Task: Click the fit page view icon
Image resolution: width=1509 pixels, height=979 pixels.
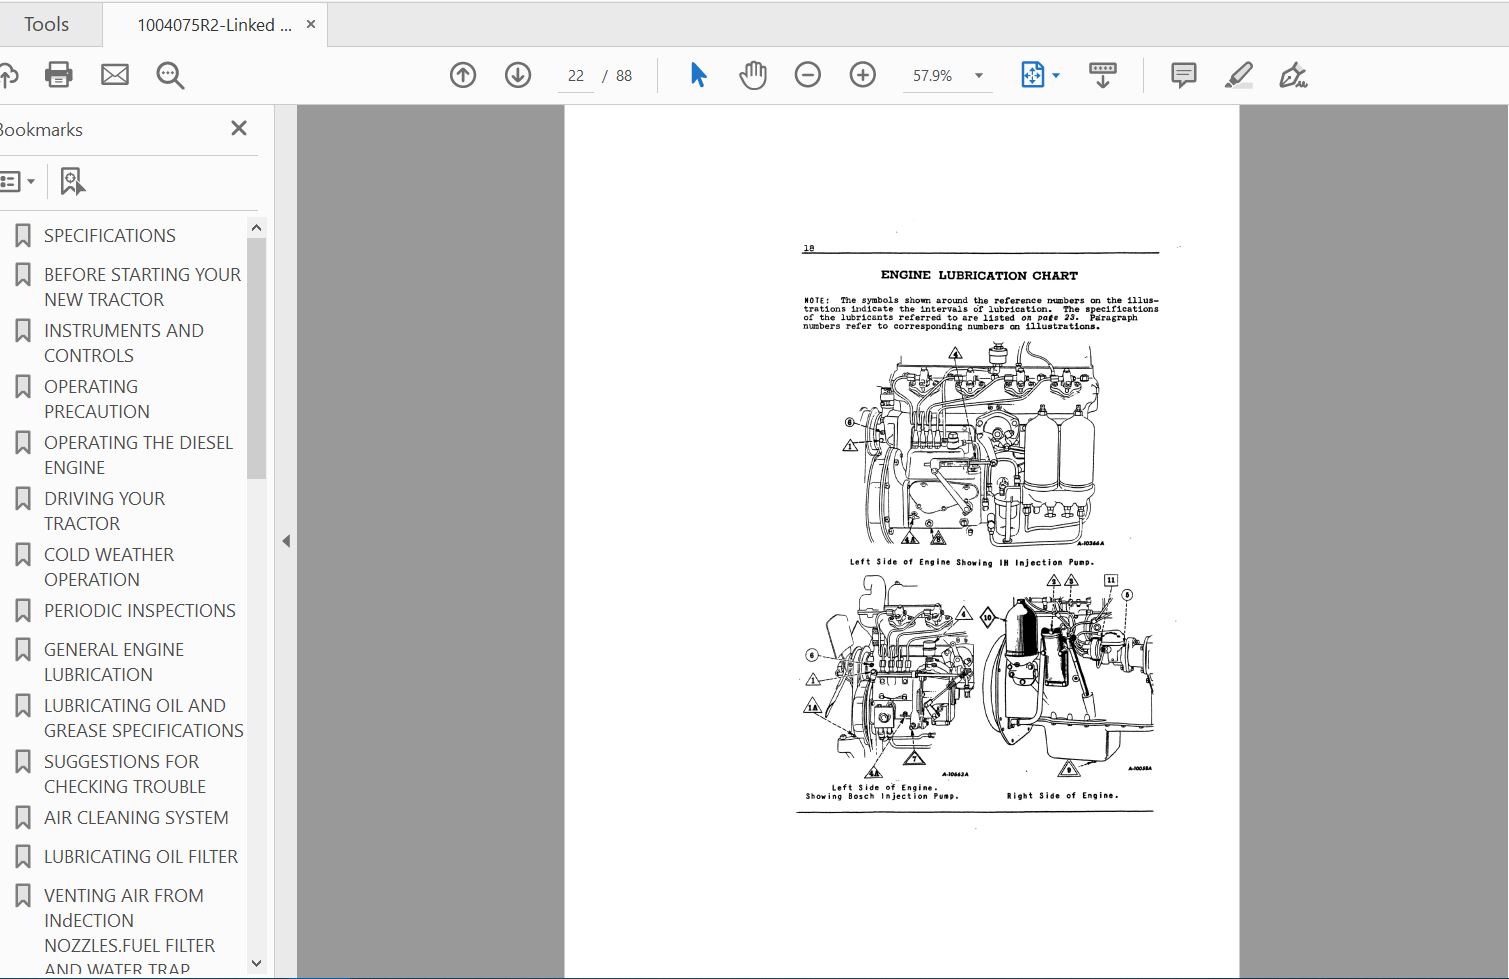Action: coord(1032,75)
